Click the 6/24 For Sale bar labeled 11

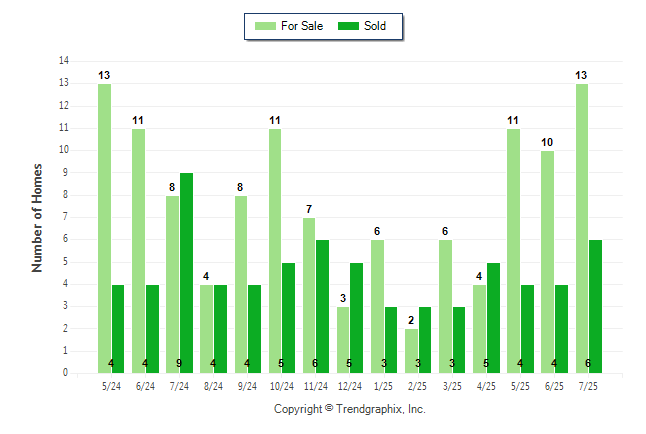(138, 251)
